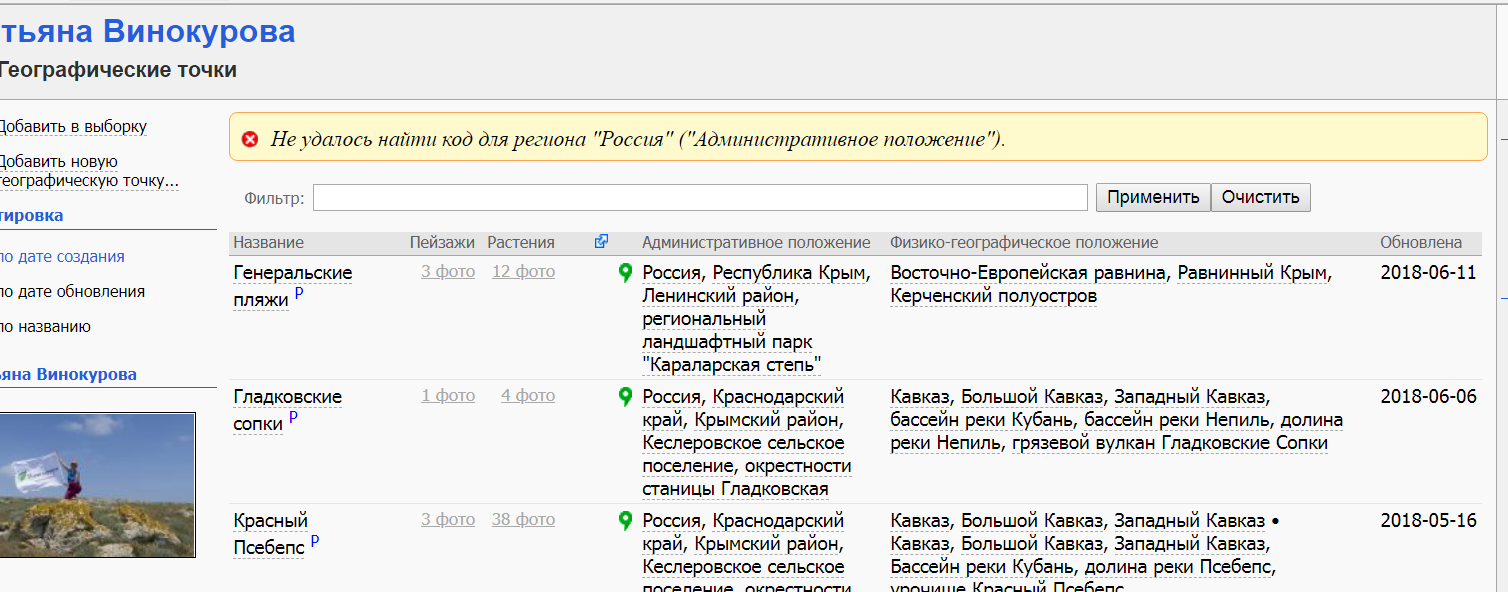Sort by дате обновления
Image resolution: width=1508 pixels, height=592 pixels.
[x=72, y=292]
